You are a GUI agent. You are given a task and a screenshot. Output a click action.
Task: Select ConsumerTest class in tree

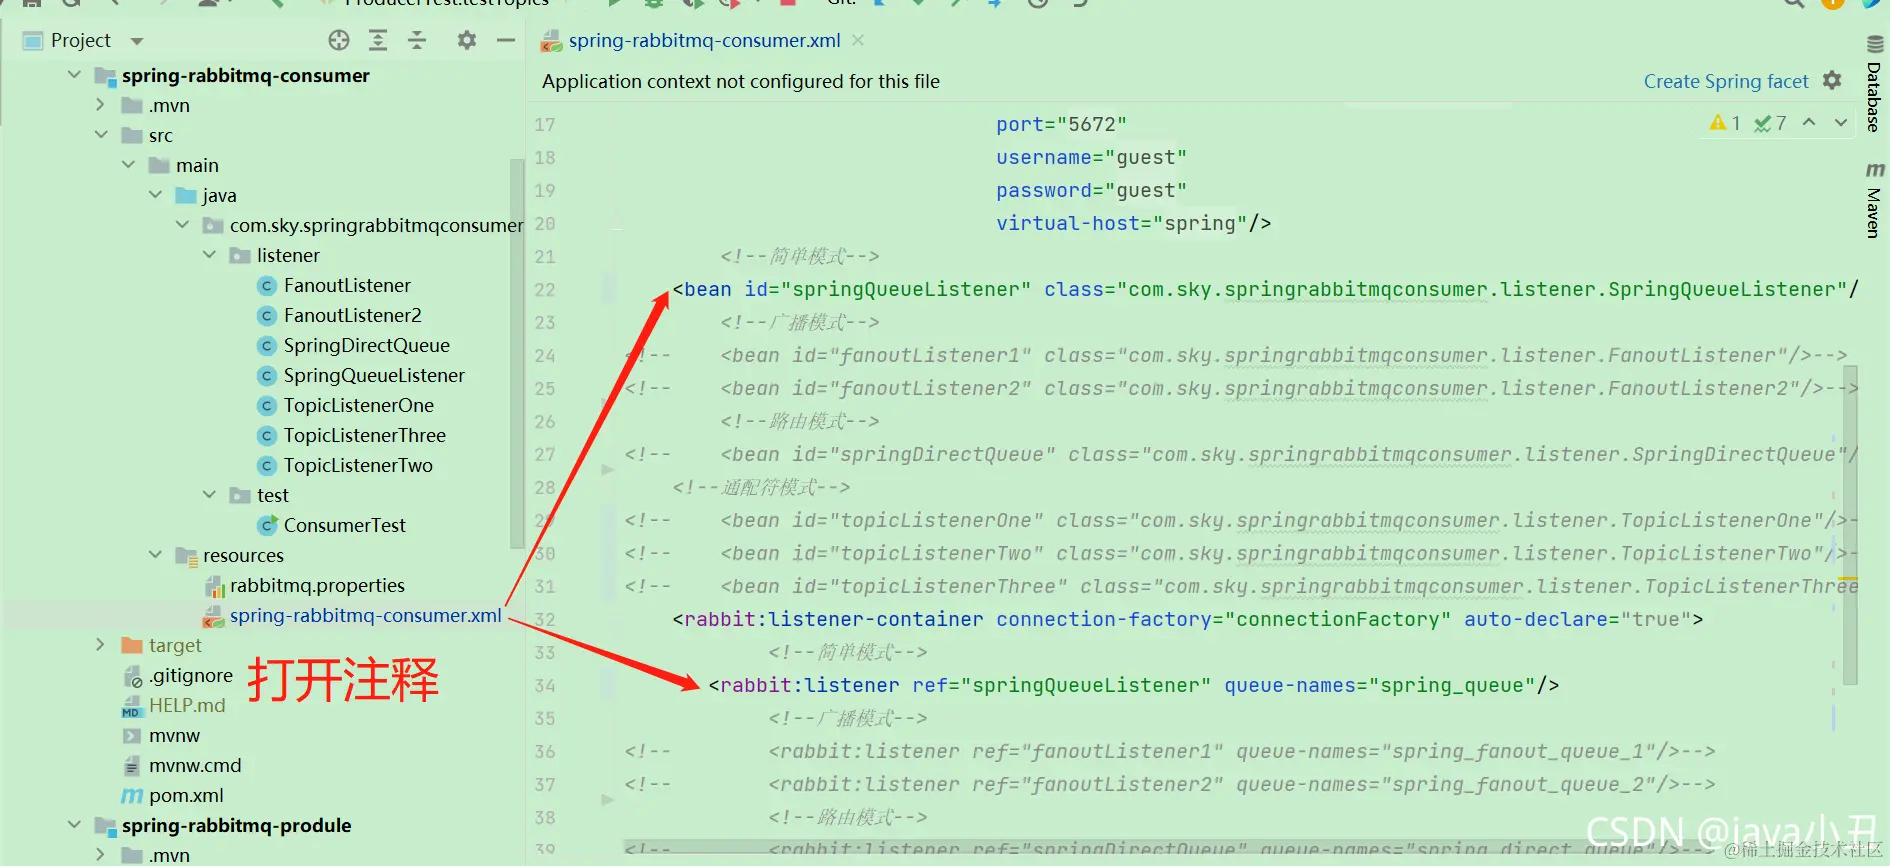344,525
